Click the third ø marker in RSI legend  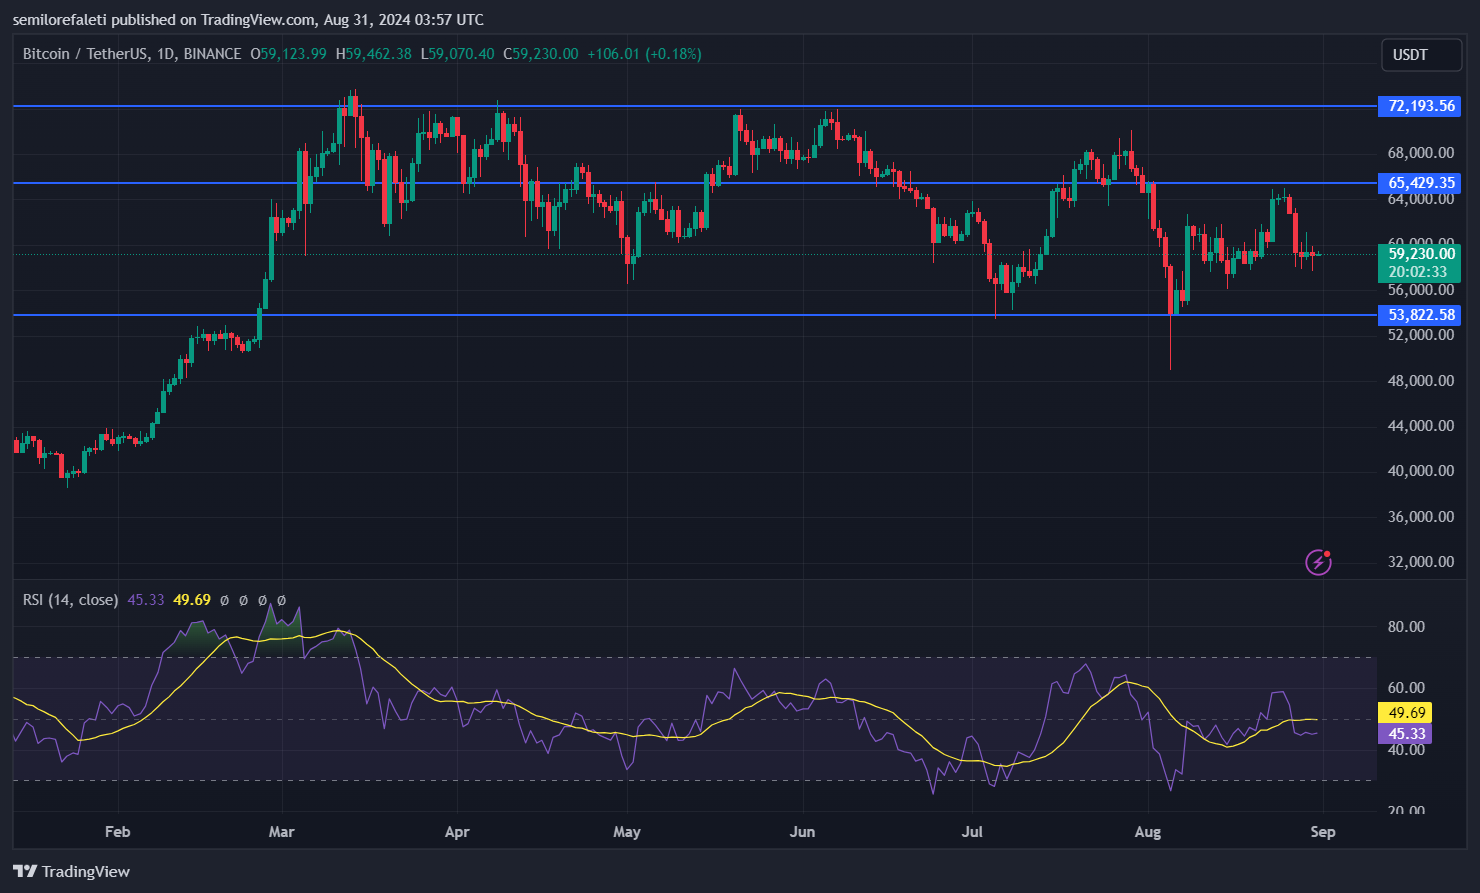coord(262,600)
